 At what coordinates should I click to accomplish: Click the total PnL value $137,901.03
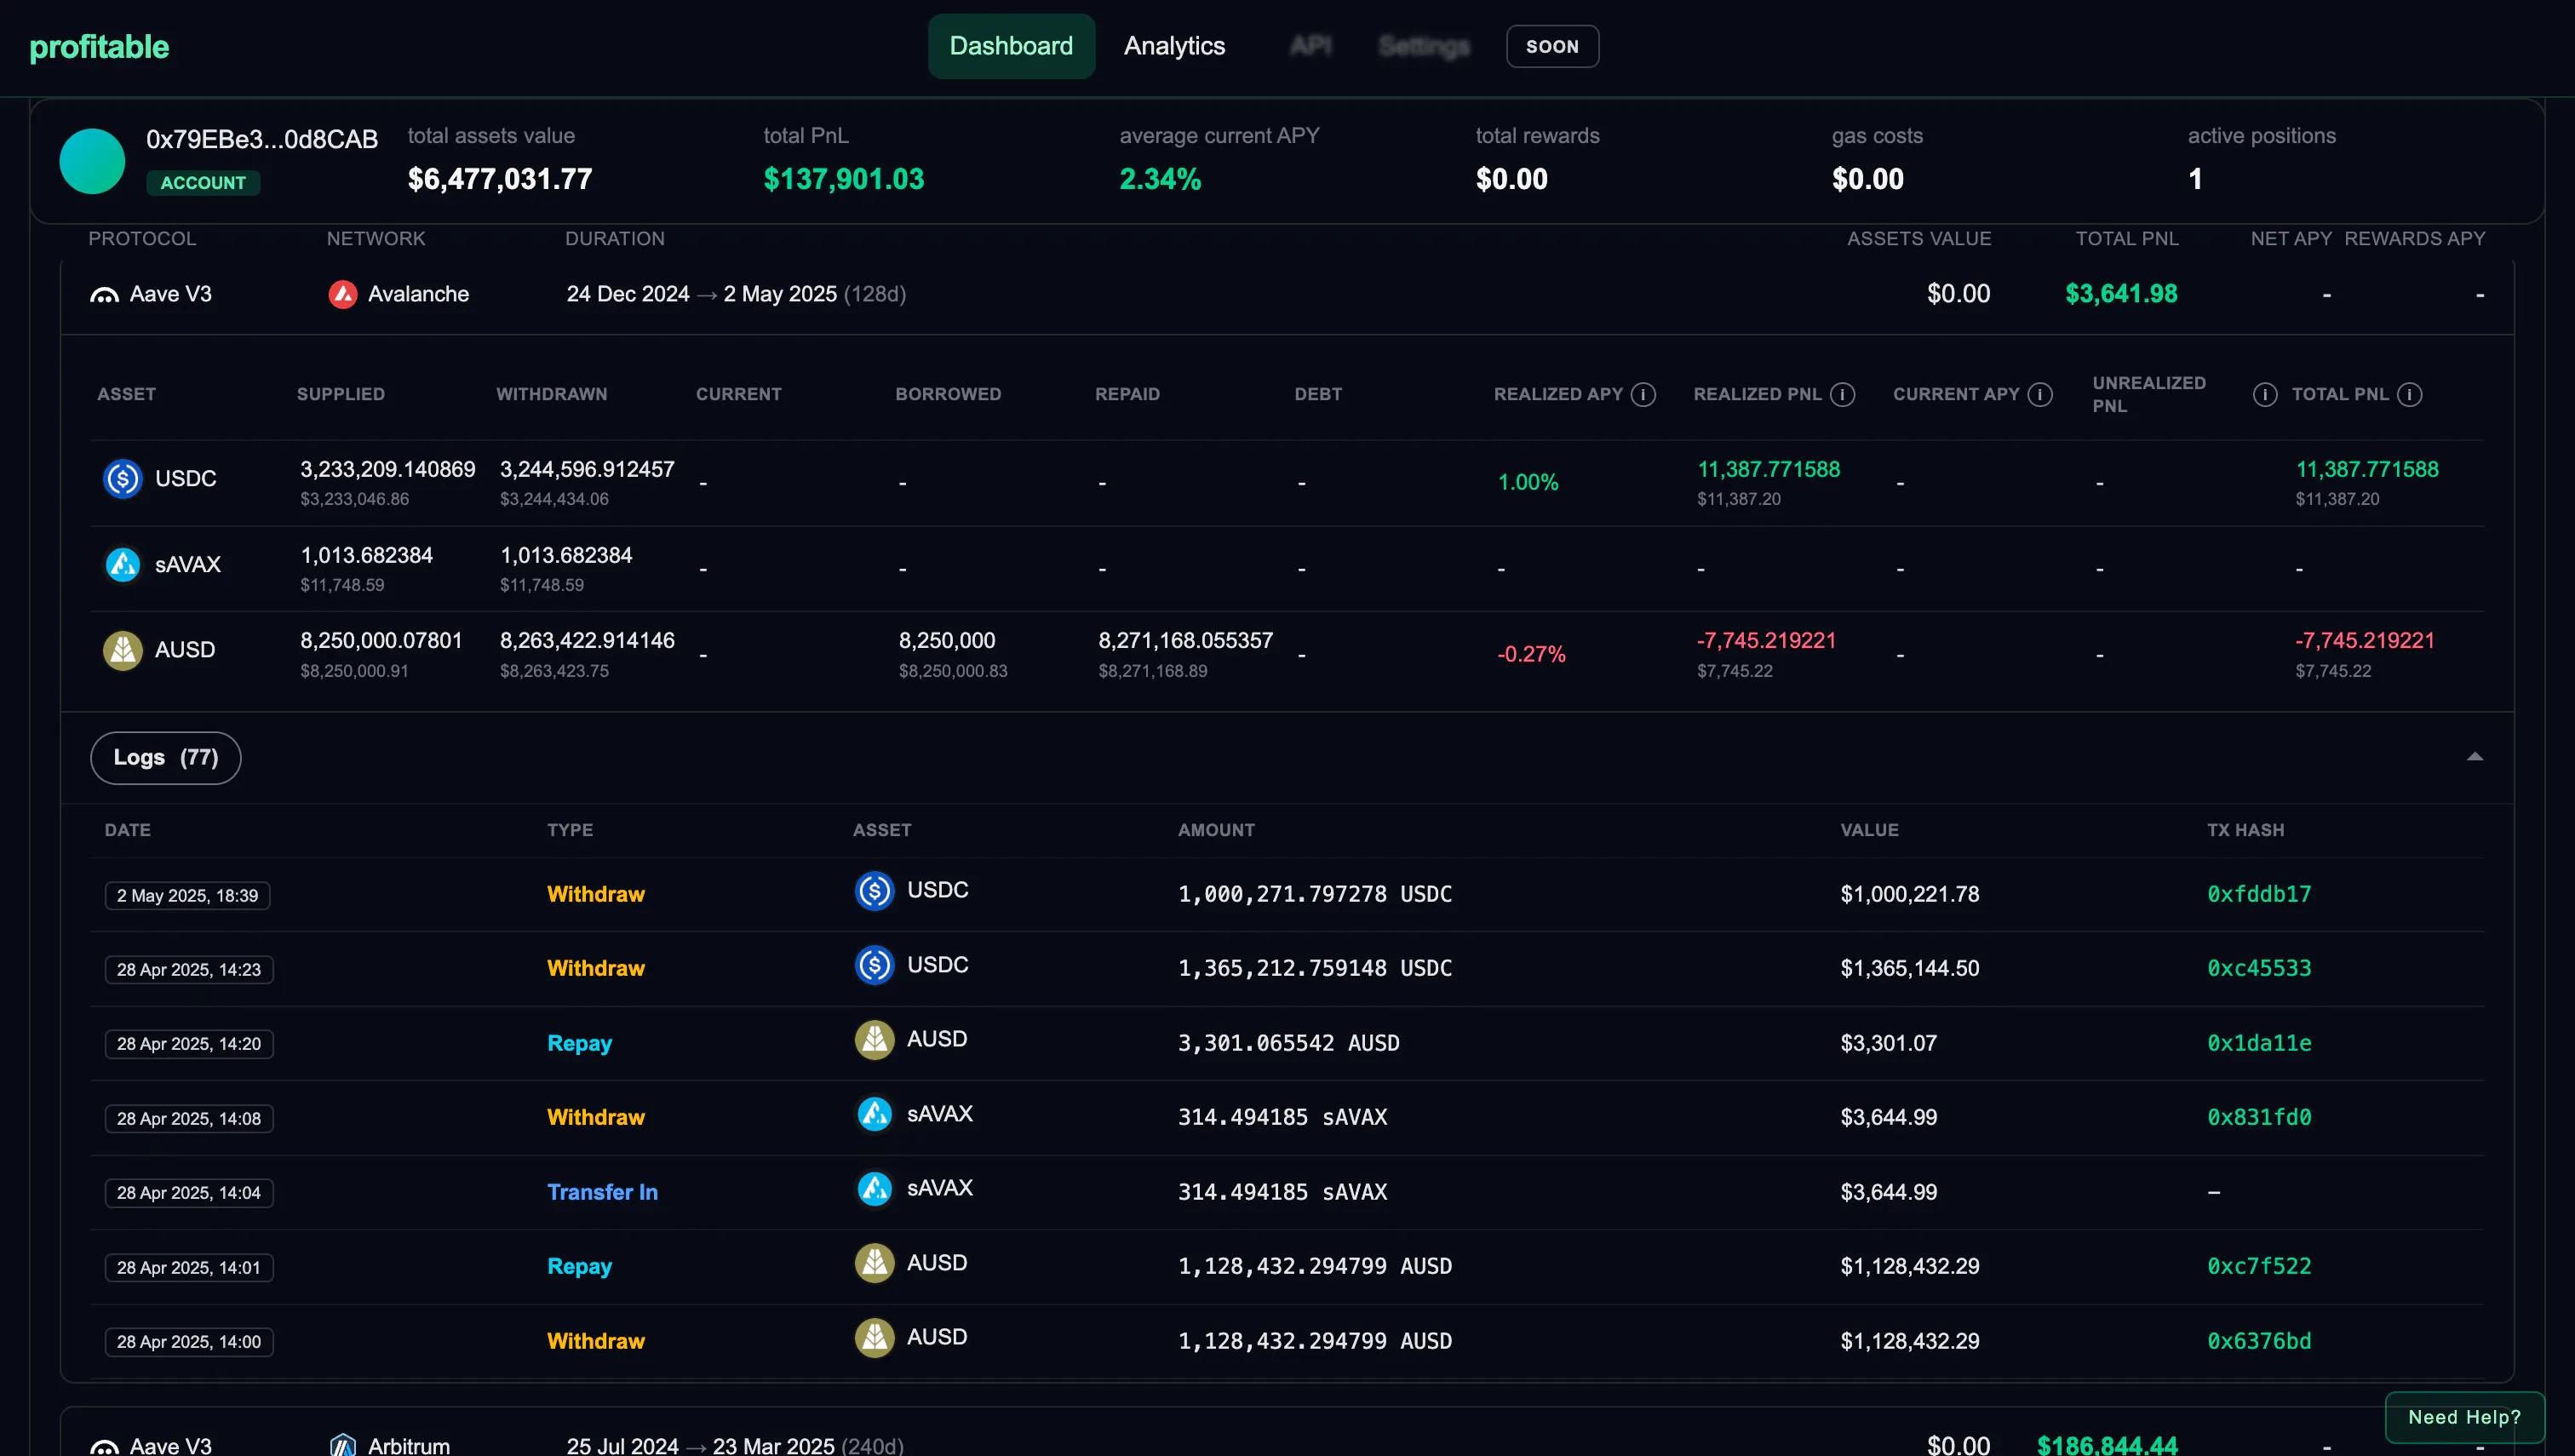tap(844, 179)
